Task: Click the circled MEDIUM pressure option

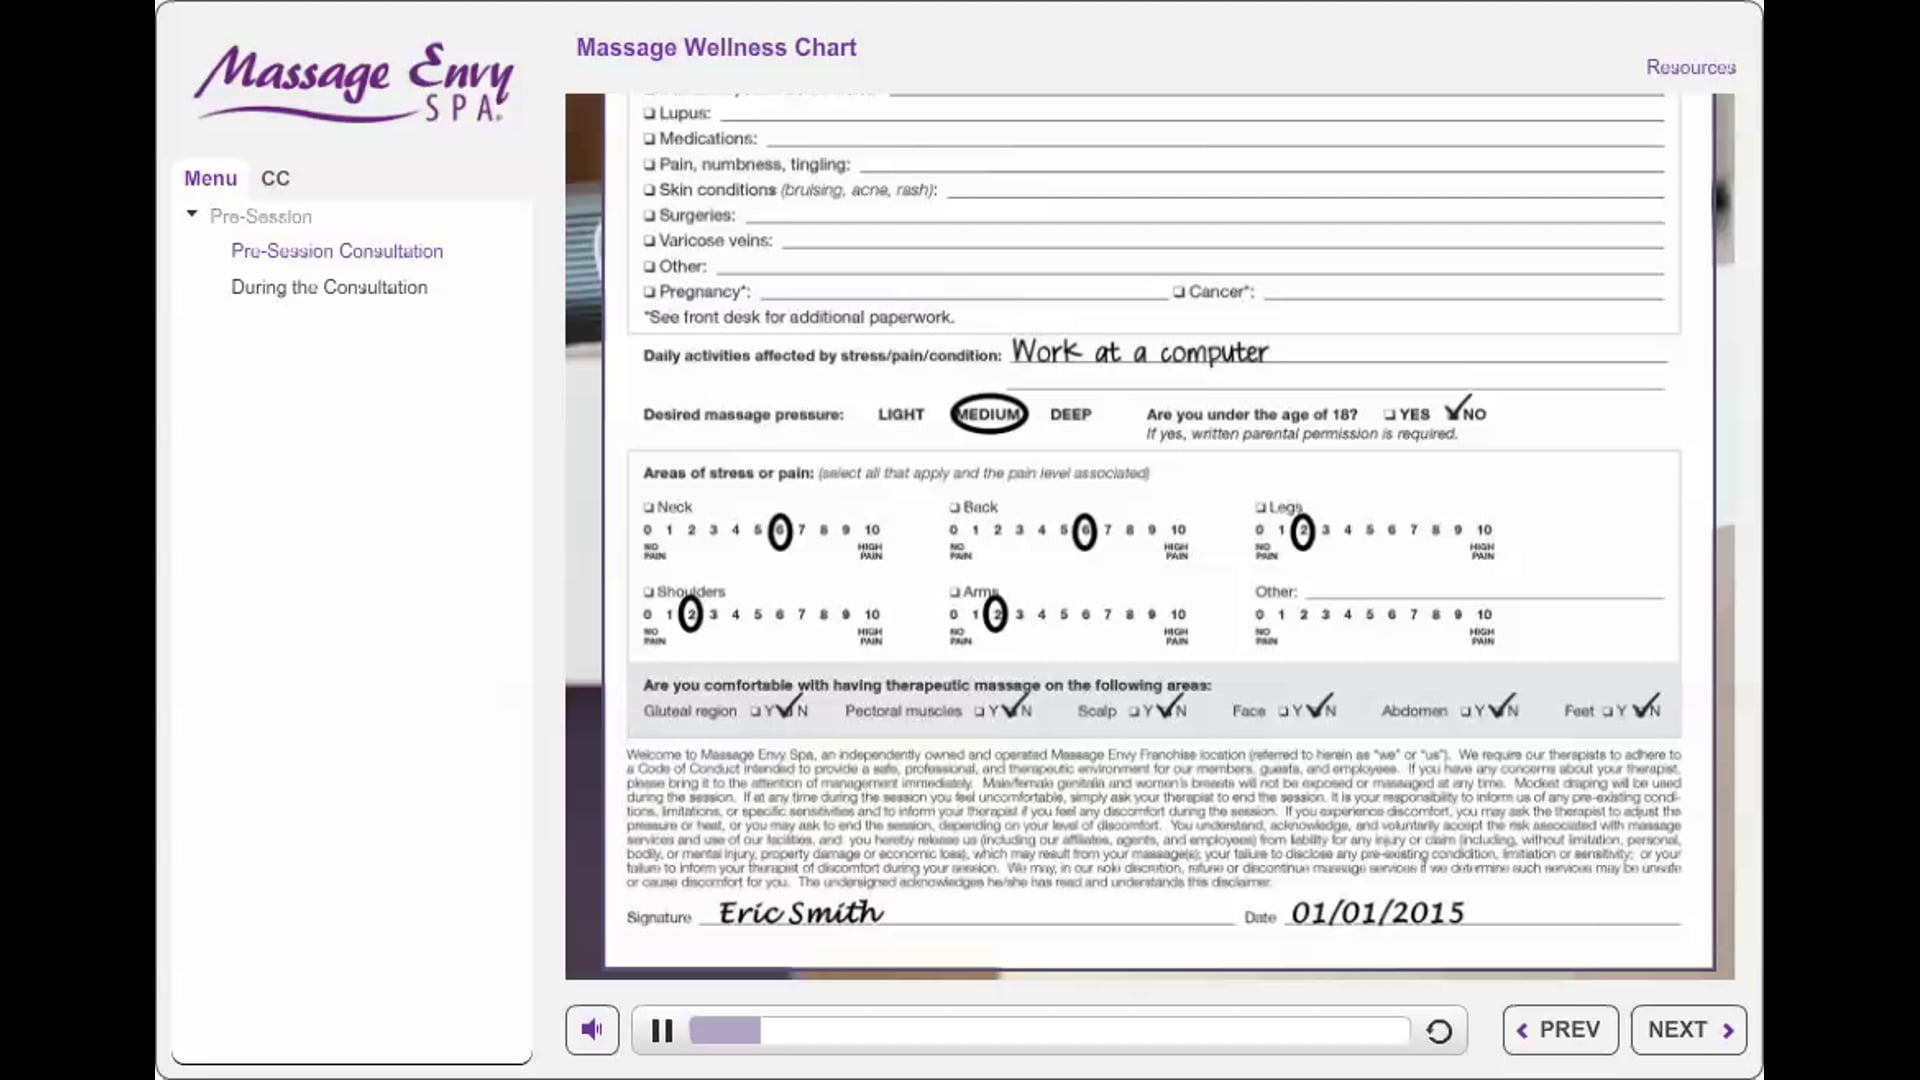Action: point(988,414)
